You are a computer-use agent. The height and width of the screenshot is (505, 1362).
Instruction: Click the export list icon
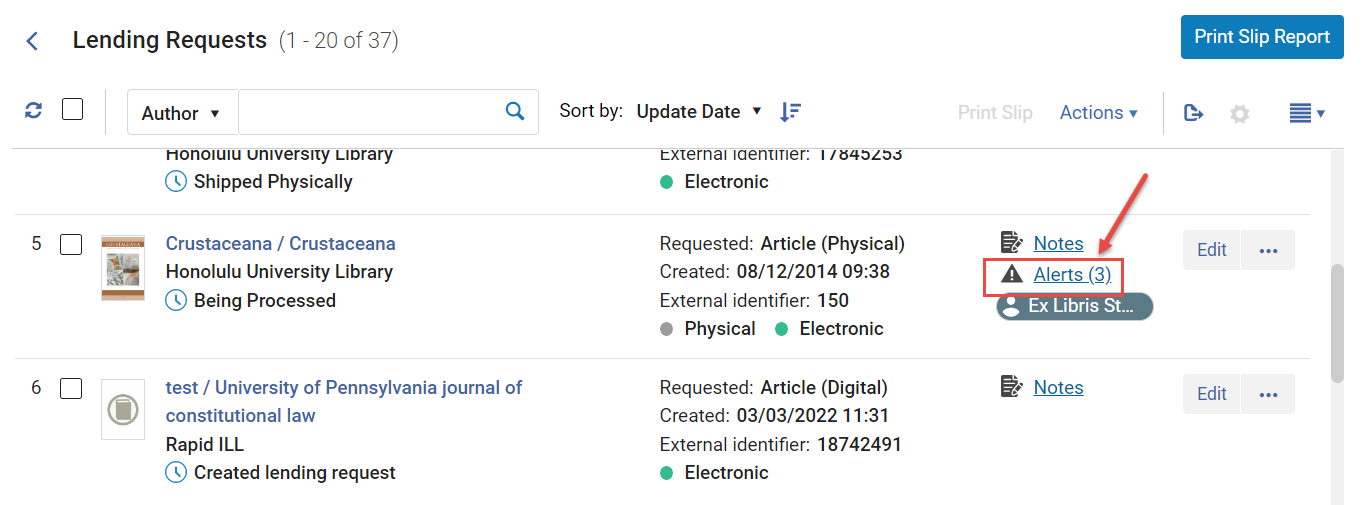[x=1193, y=113]
